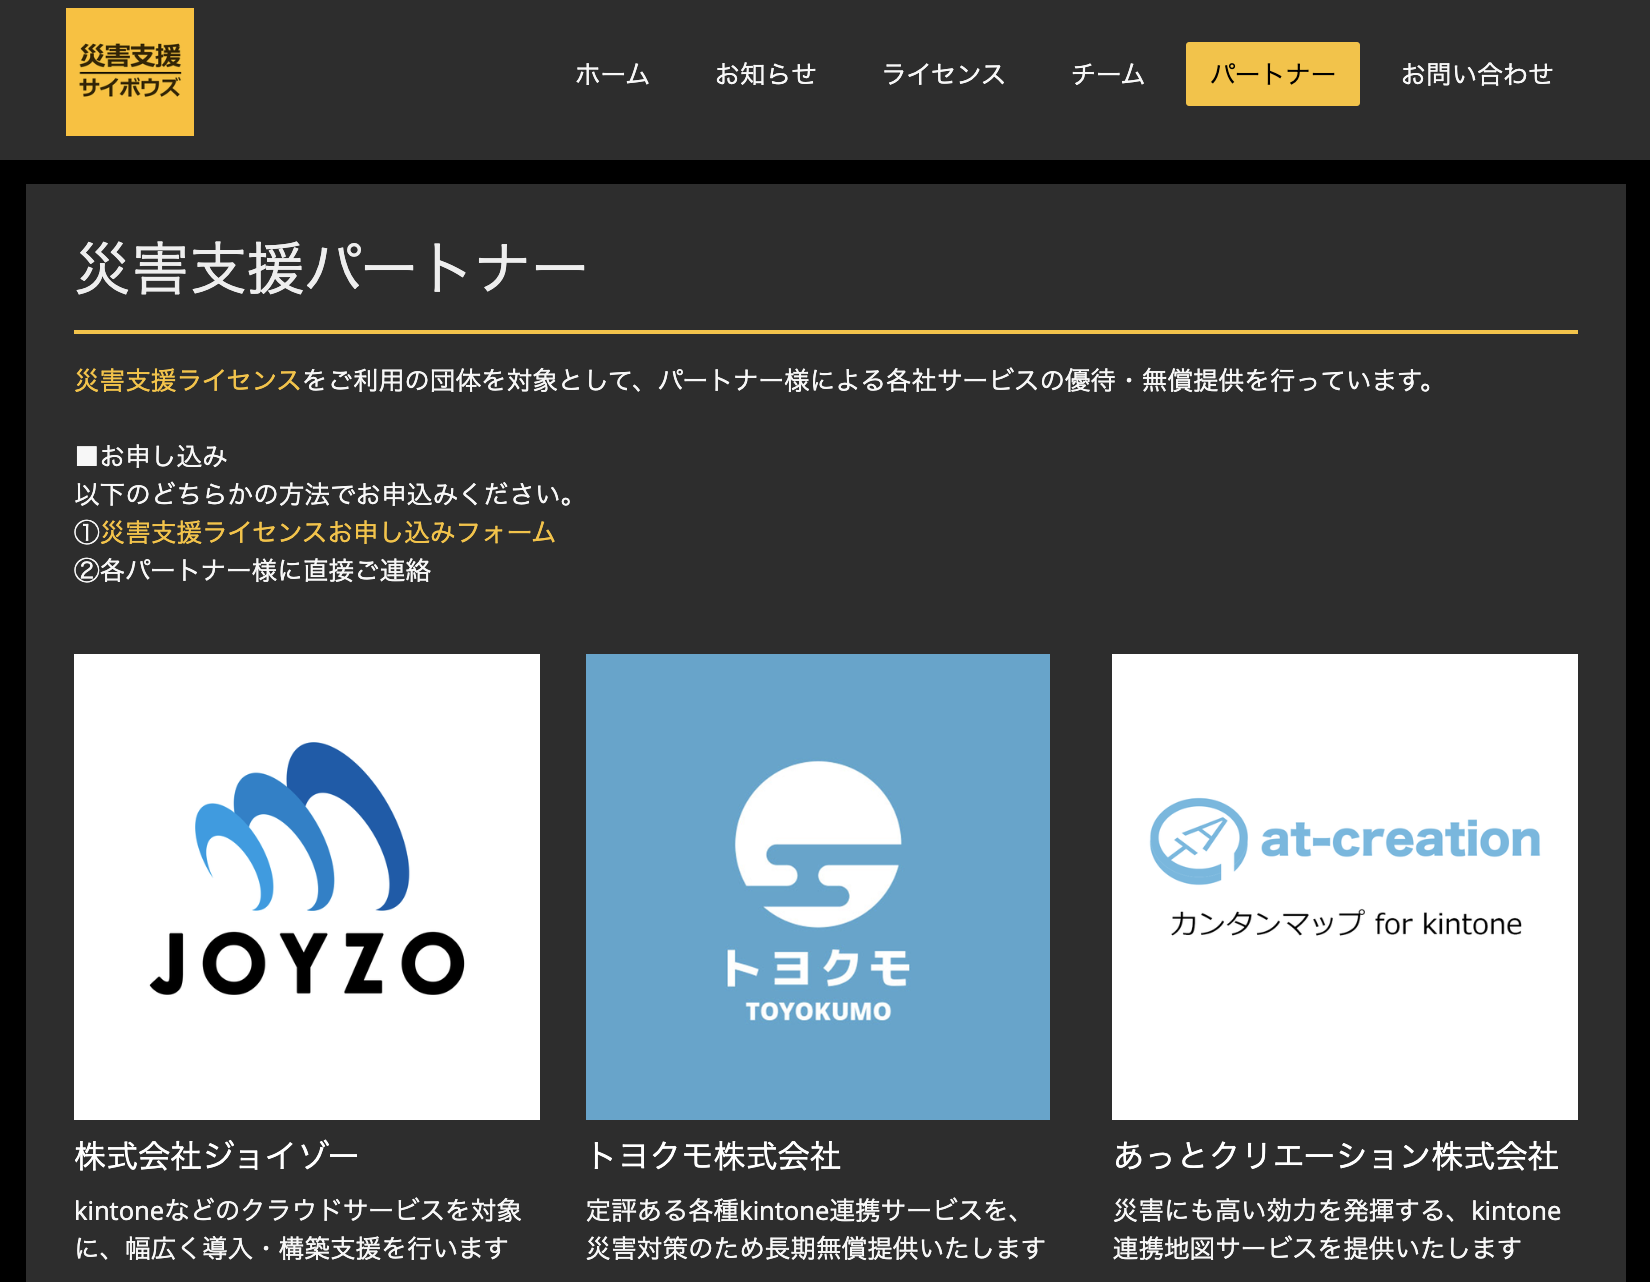Click the JOYZO logo thumbnail

(x=307, y=887)
